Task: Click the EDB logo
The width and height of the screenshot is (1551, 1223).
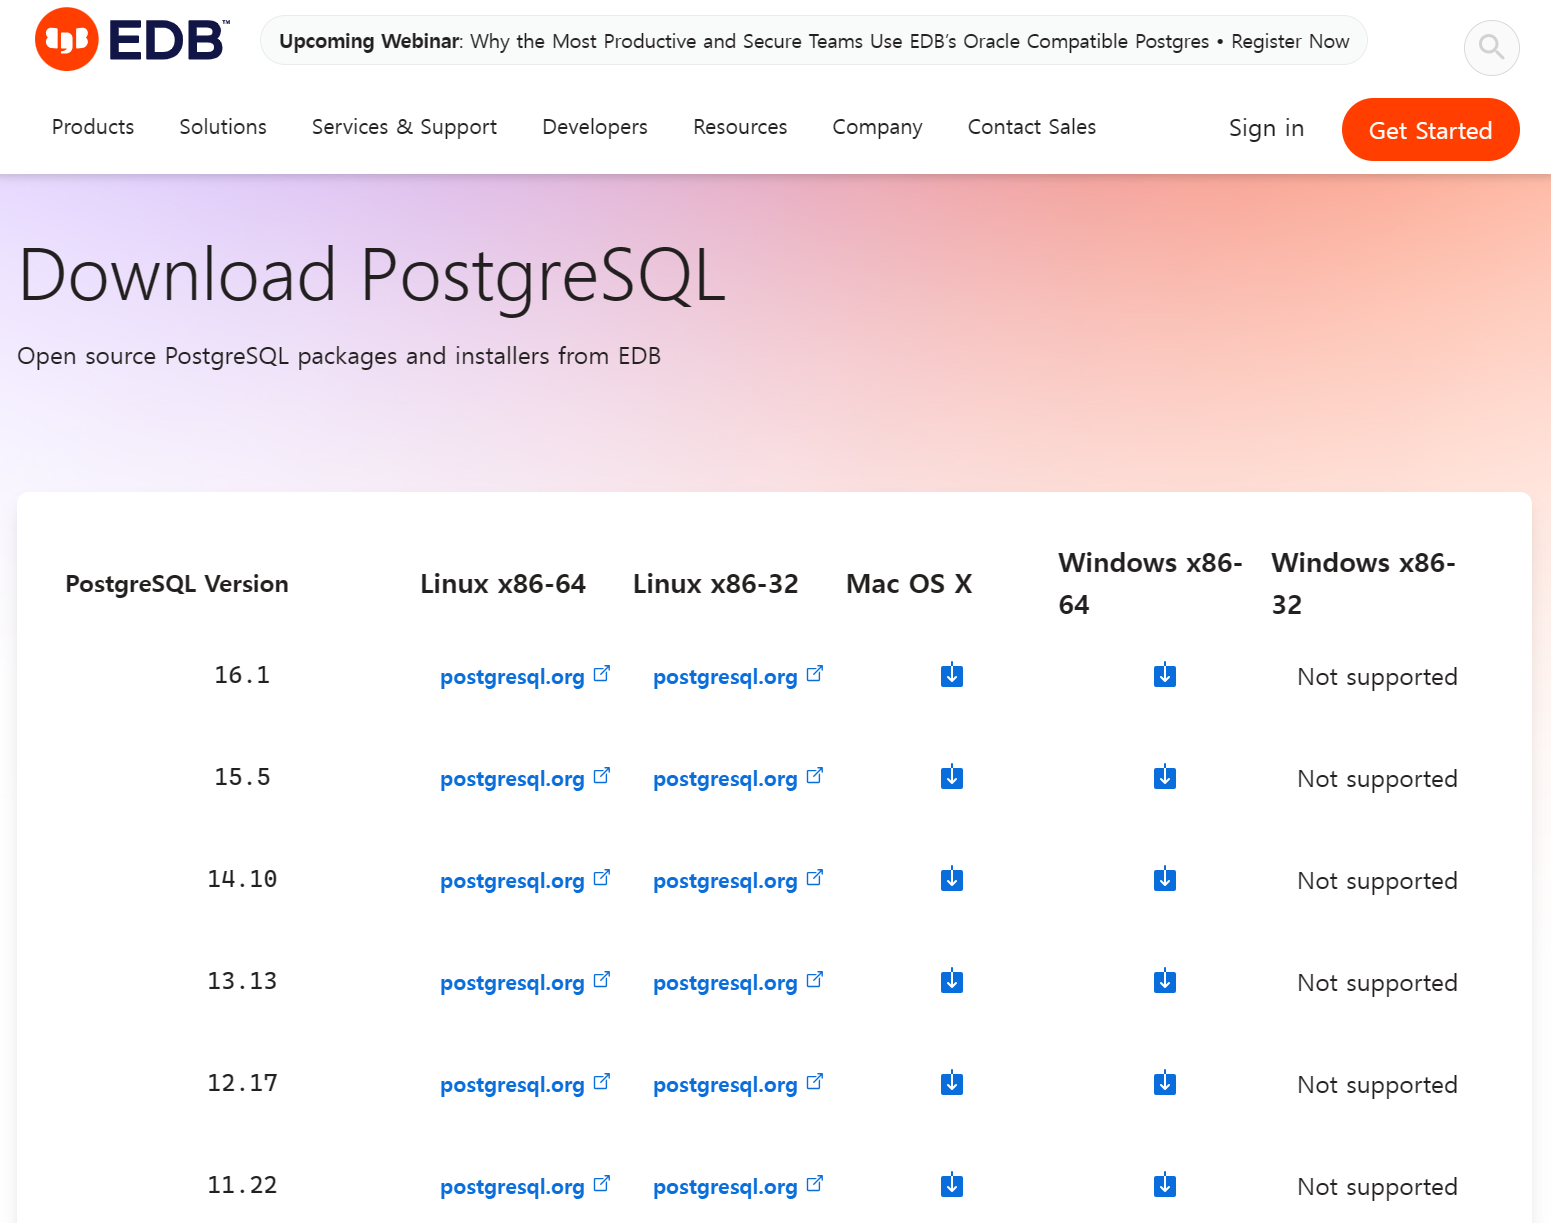Action: point(132,40)
